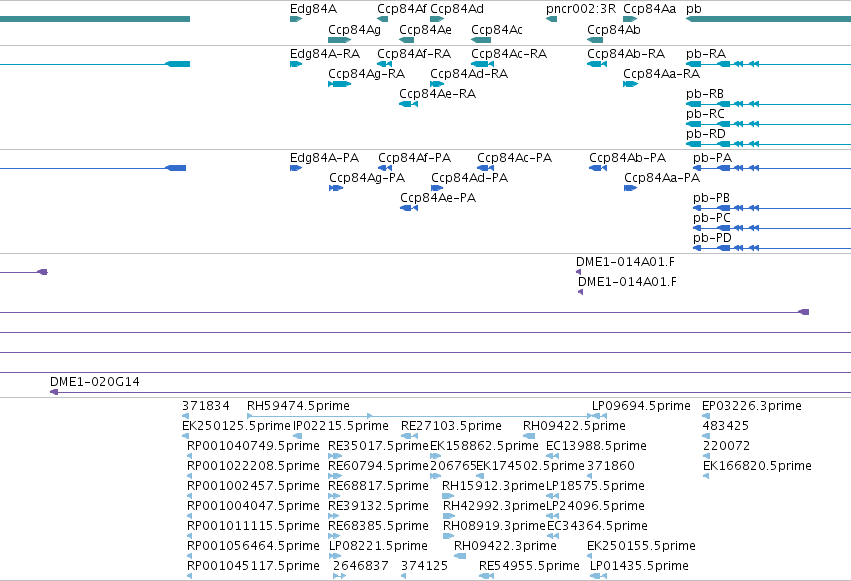The image size is (851, 581).
Task: Select the EP03226.3prime EST
Action: 706,416
